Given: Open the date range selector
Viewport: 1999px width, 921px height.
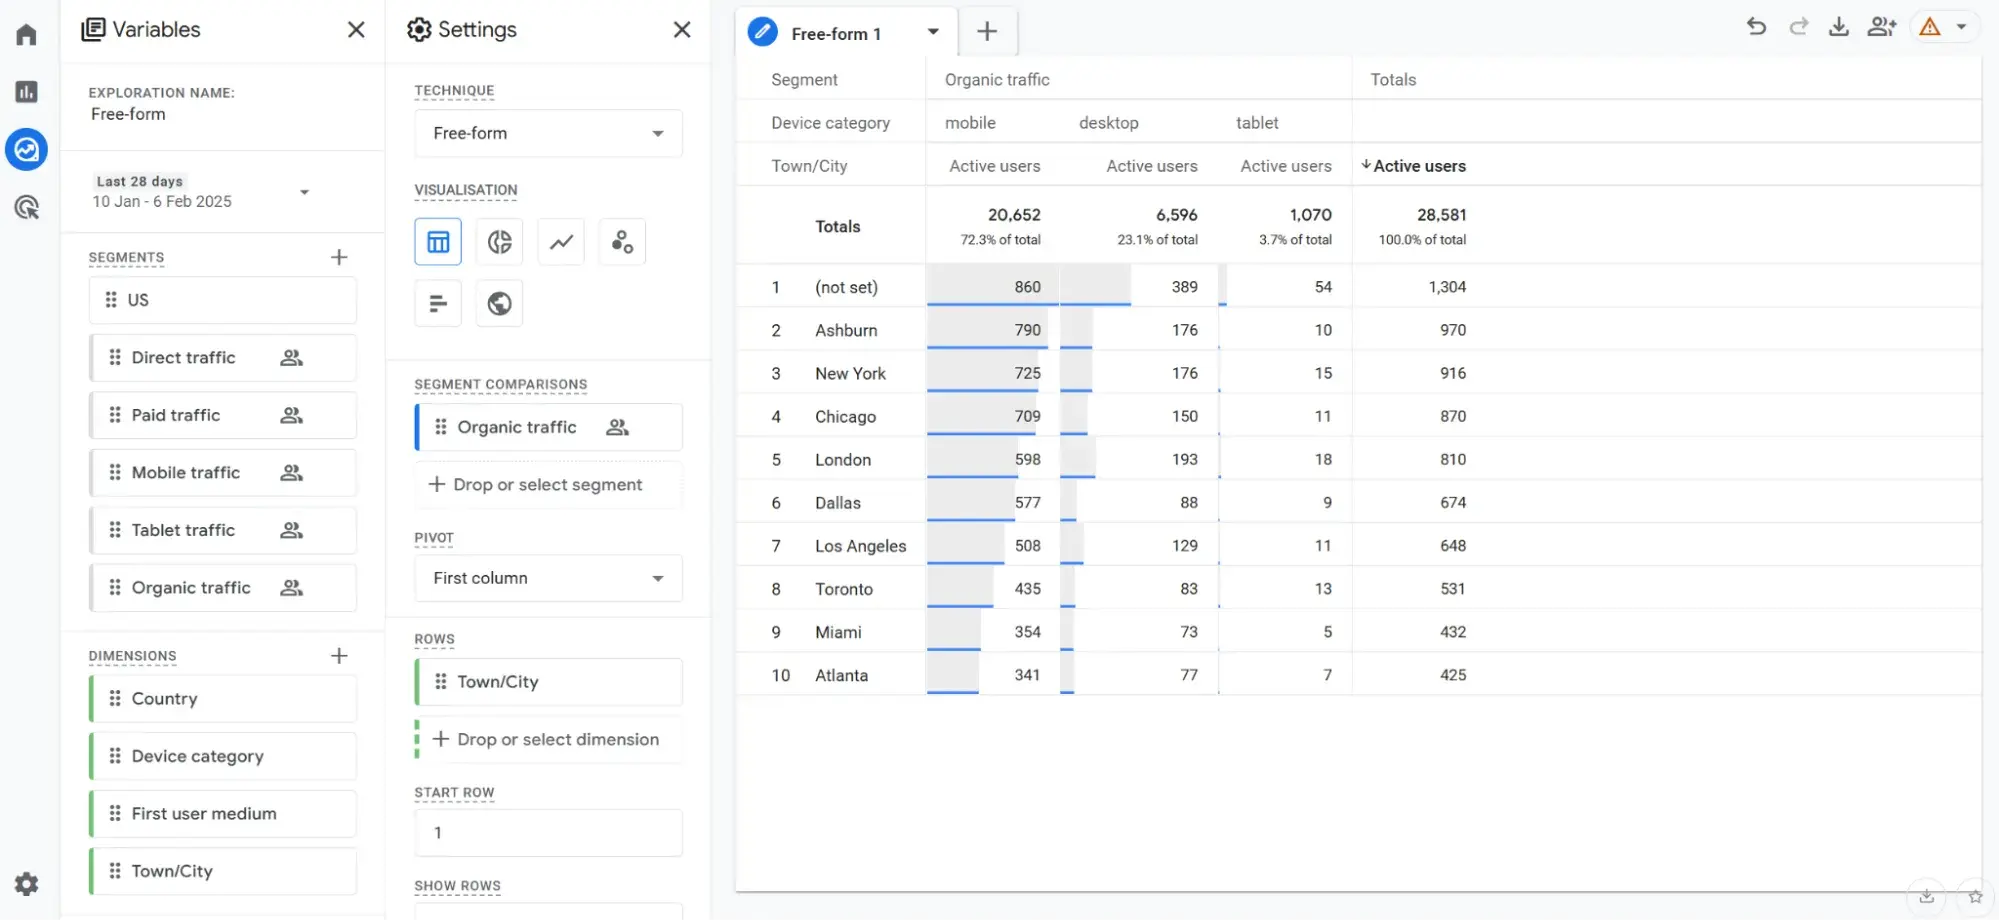Looking at the screenshot, I should (200, 192).
